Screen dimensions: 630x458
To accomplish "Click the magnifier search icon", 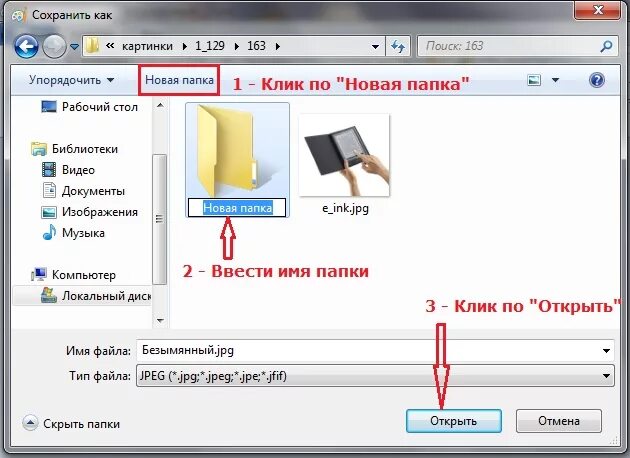I will point(606,46).
